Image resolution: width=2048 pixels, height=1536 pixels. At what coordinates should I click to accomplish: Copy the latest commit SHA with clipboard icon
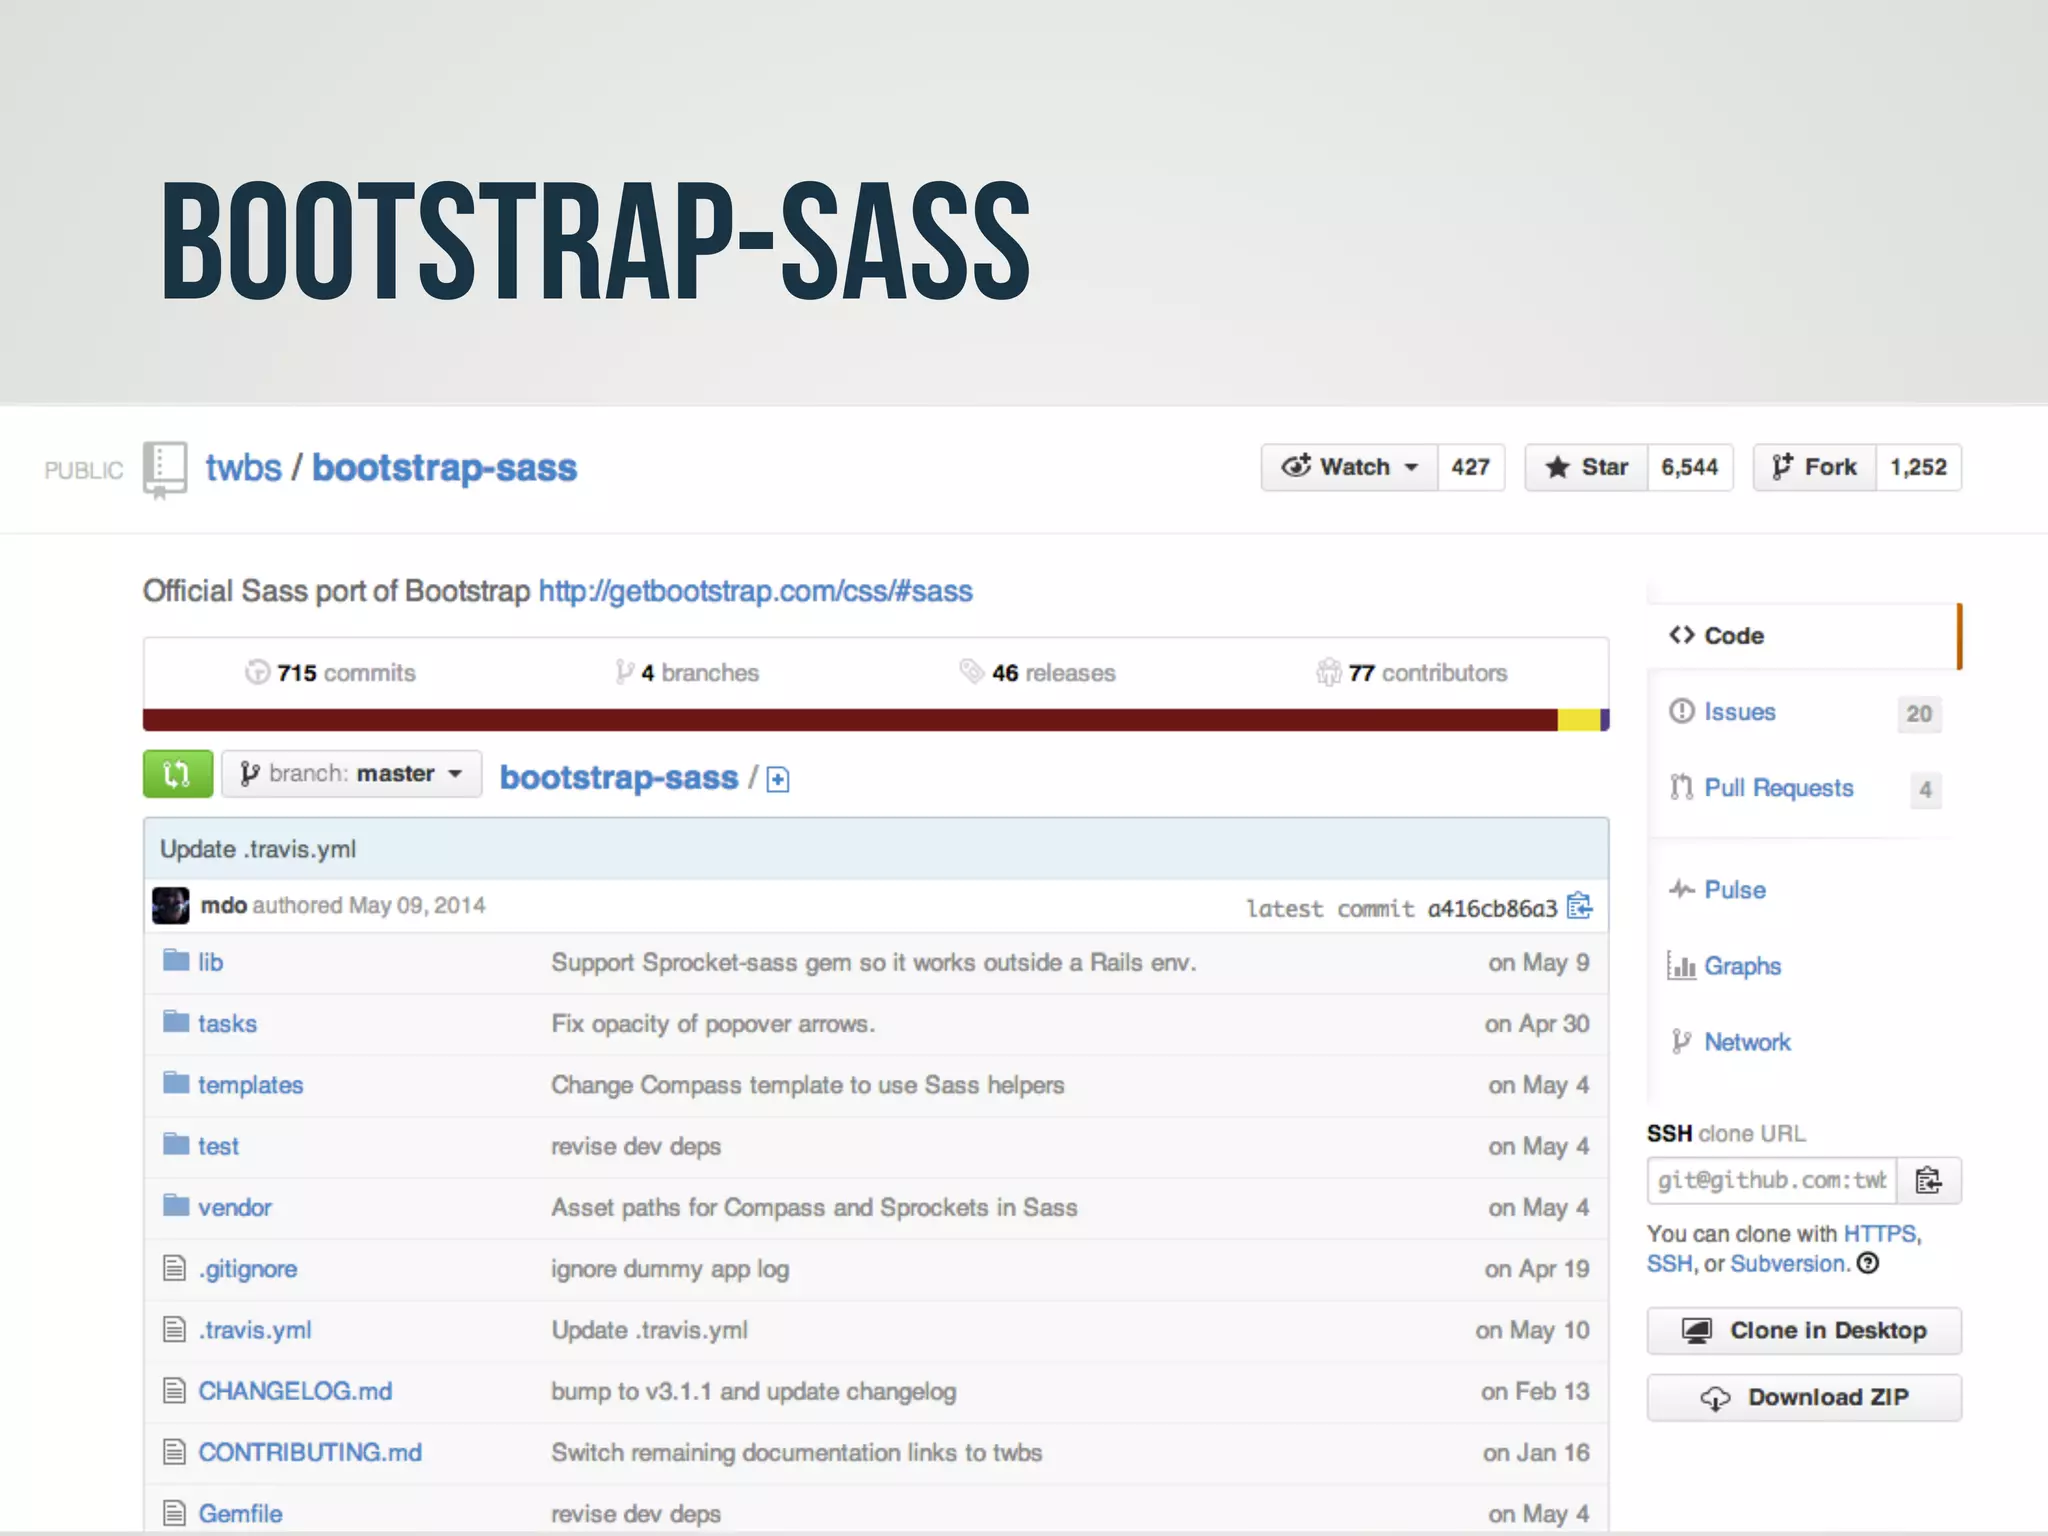coord(1580,906)
